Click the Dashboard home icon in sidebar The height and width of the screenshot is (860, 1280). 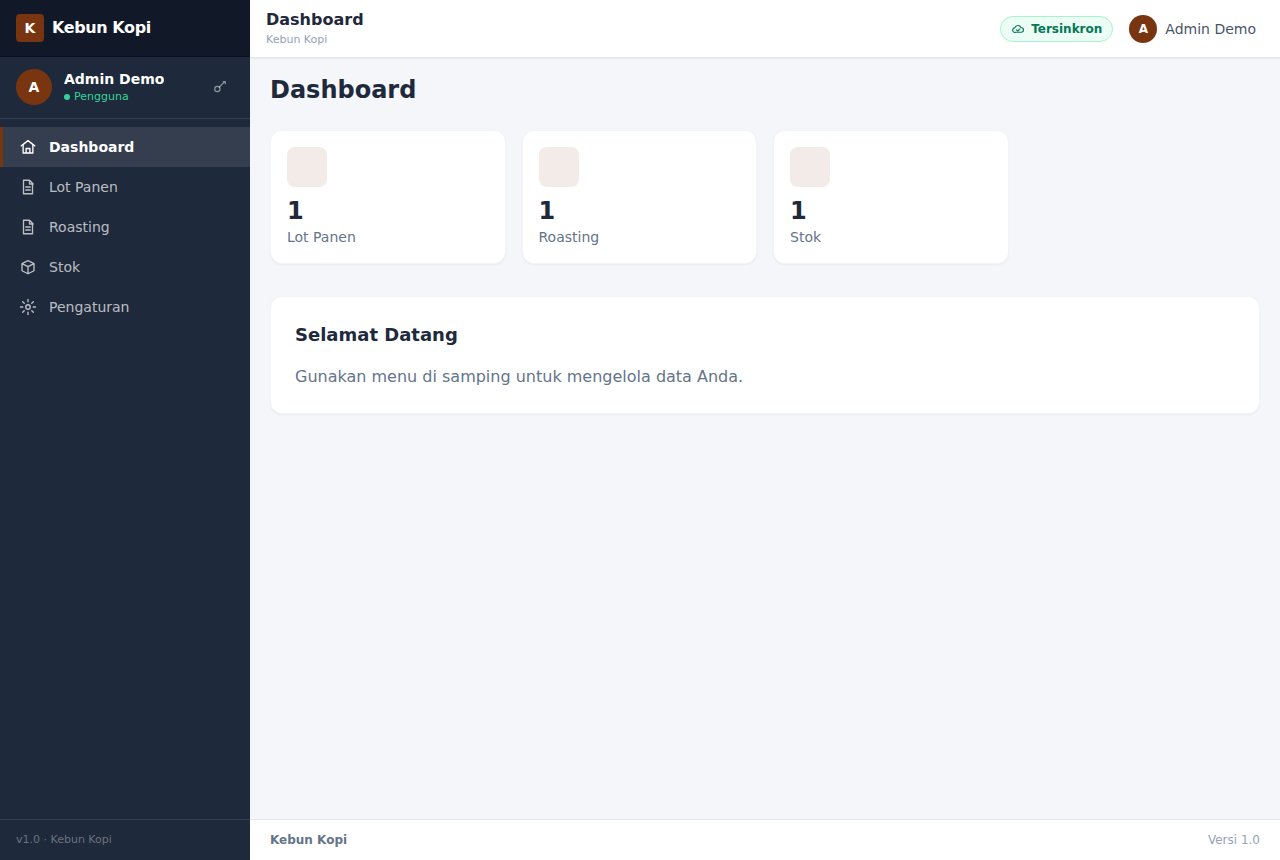click(x=28, y=147)
